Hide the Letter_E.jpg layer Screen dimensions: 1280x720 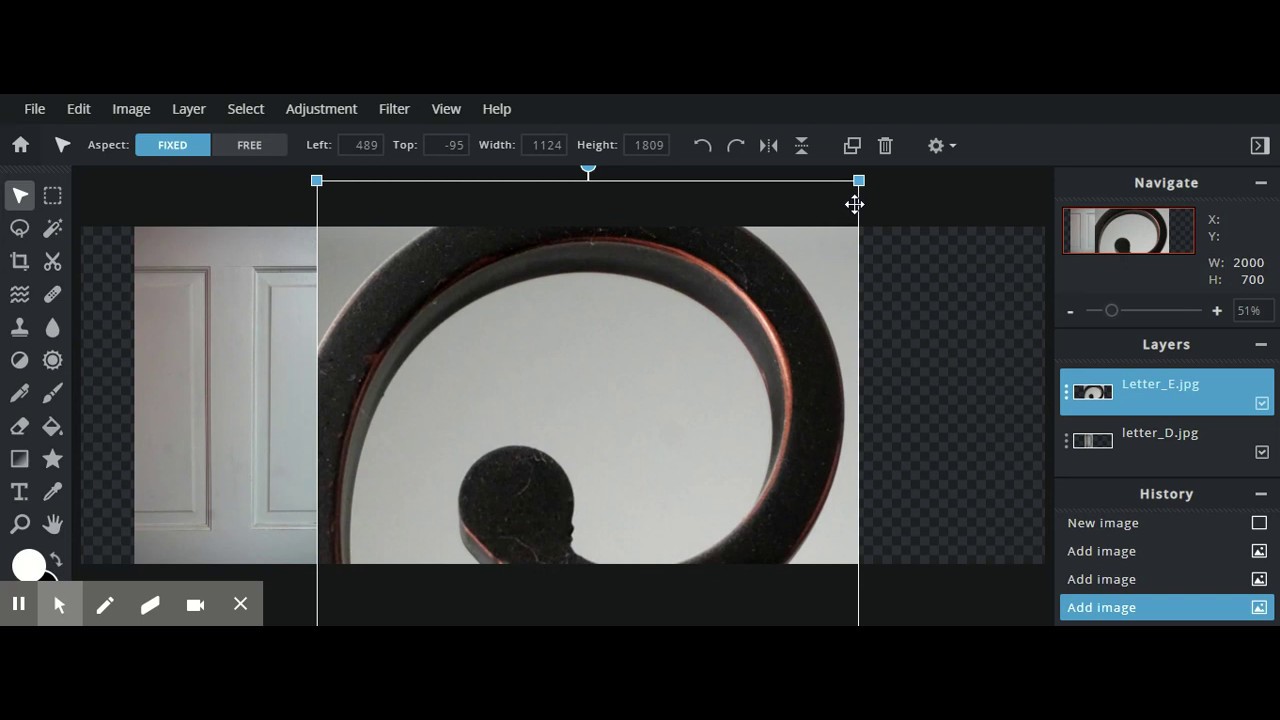(x=1262, y=403)
